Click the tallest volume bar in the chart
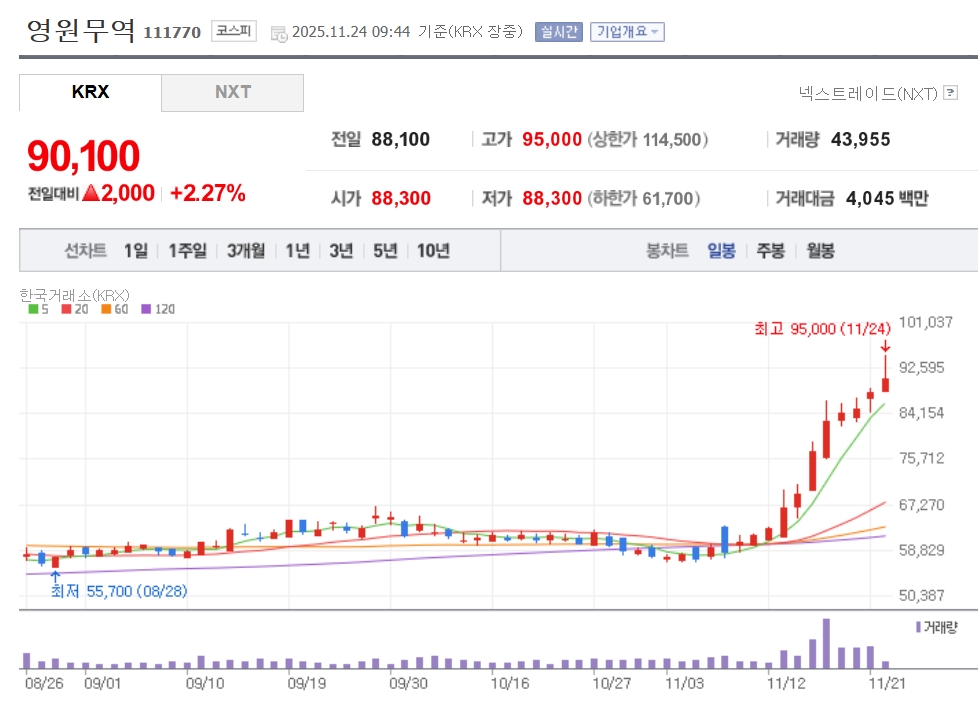Image resolution: width=978 pixels, height=724 pixels. pyautogui.click(x=826, y=643)
